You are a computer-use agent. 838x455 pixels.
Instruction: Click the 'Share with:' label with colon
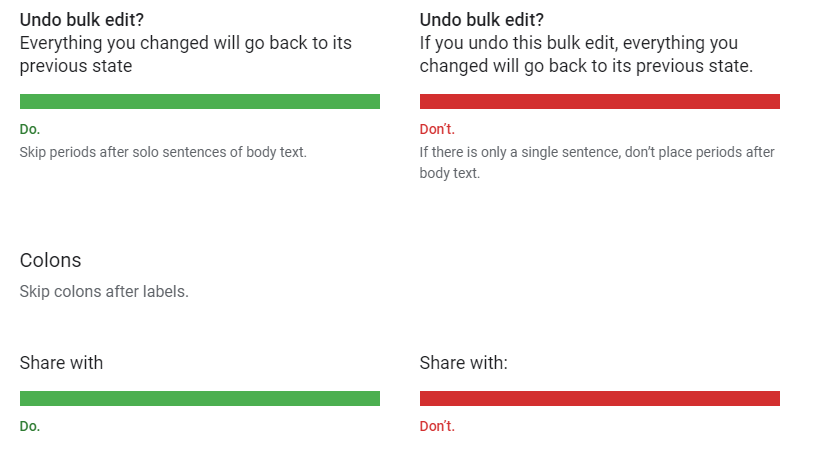tap(463, 363)
